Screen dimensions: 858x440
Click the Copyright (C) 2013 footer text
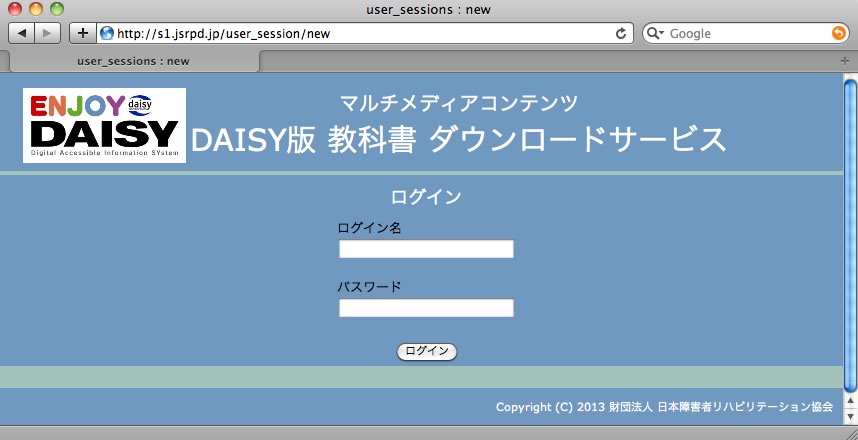(x=664, y=407)
